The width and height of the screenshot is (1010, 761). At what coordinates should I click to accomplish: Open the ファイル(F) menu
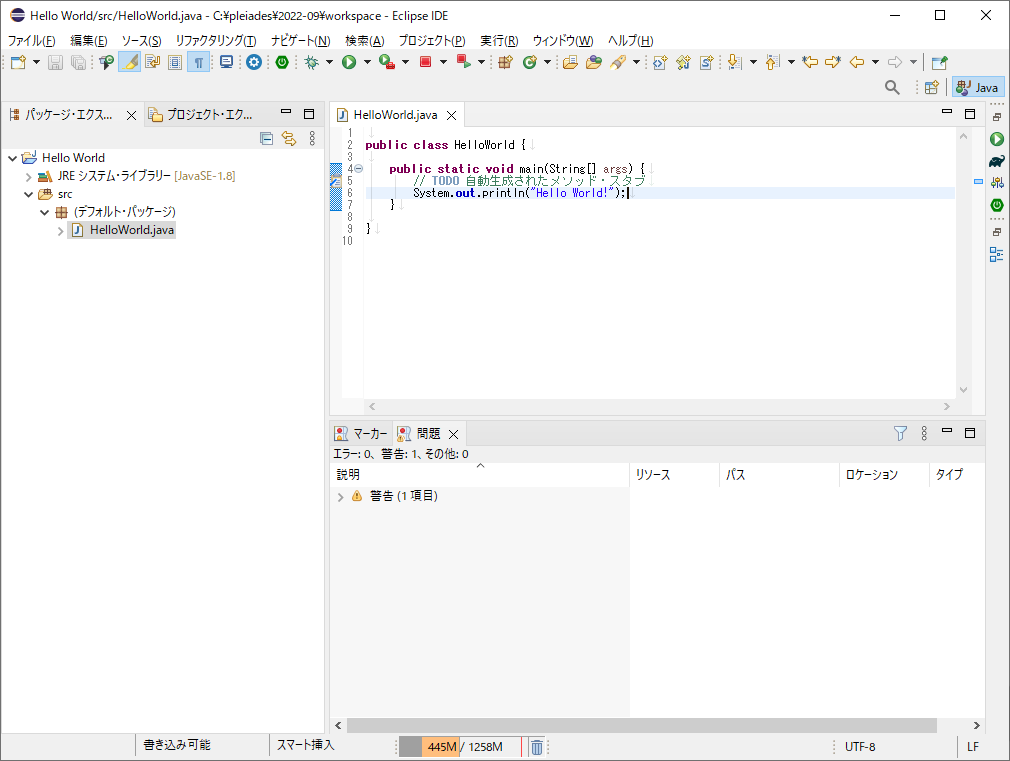click(32, 41)
